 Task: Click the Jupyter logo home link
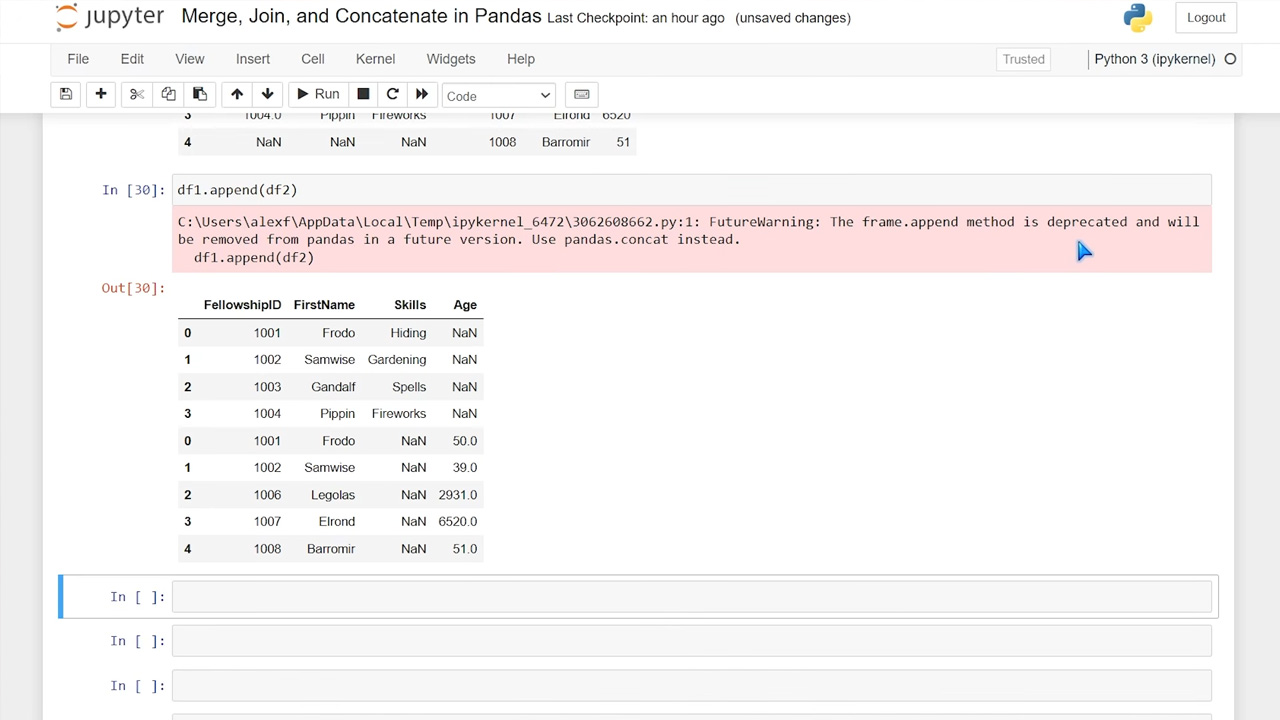point(110,17)
